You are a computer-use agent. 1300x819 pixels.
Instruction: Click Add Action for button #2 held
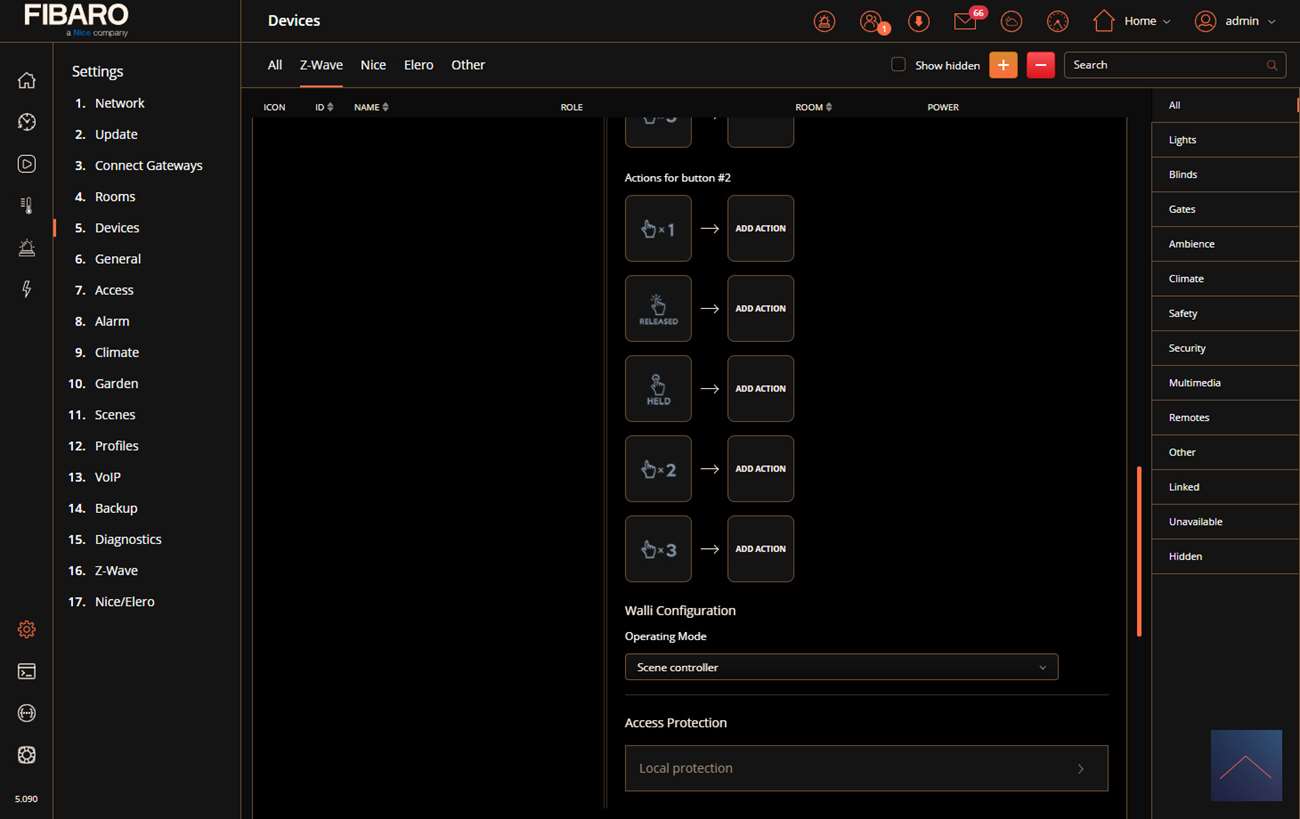[760, 389]
